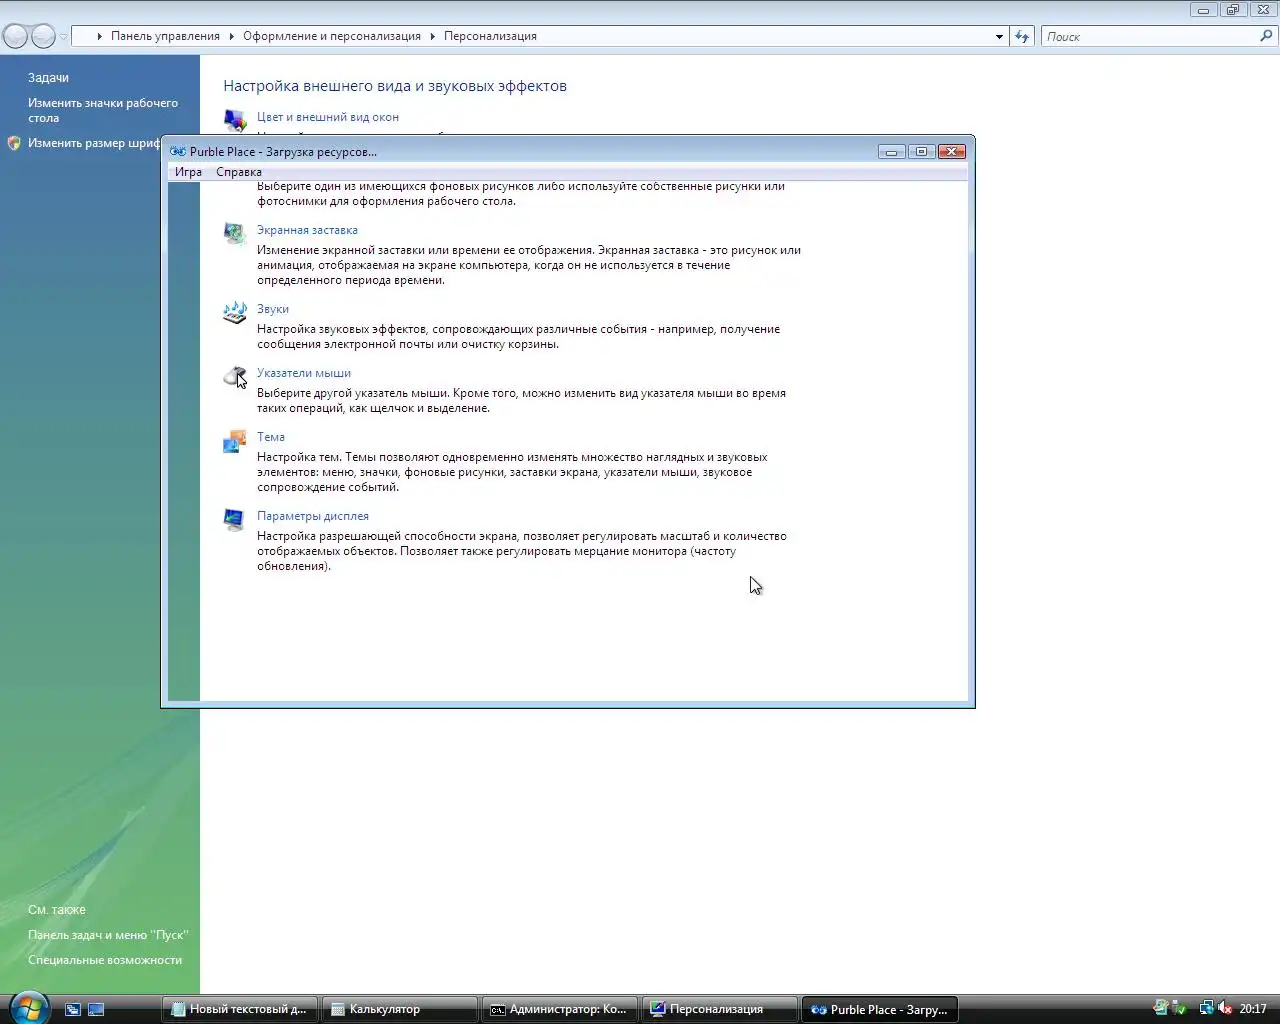Expand breadcrumb arrow after Оформление и персонализация
The width and height of the screenshot is (1280, 1024).
coord(433,36)
